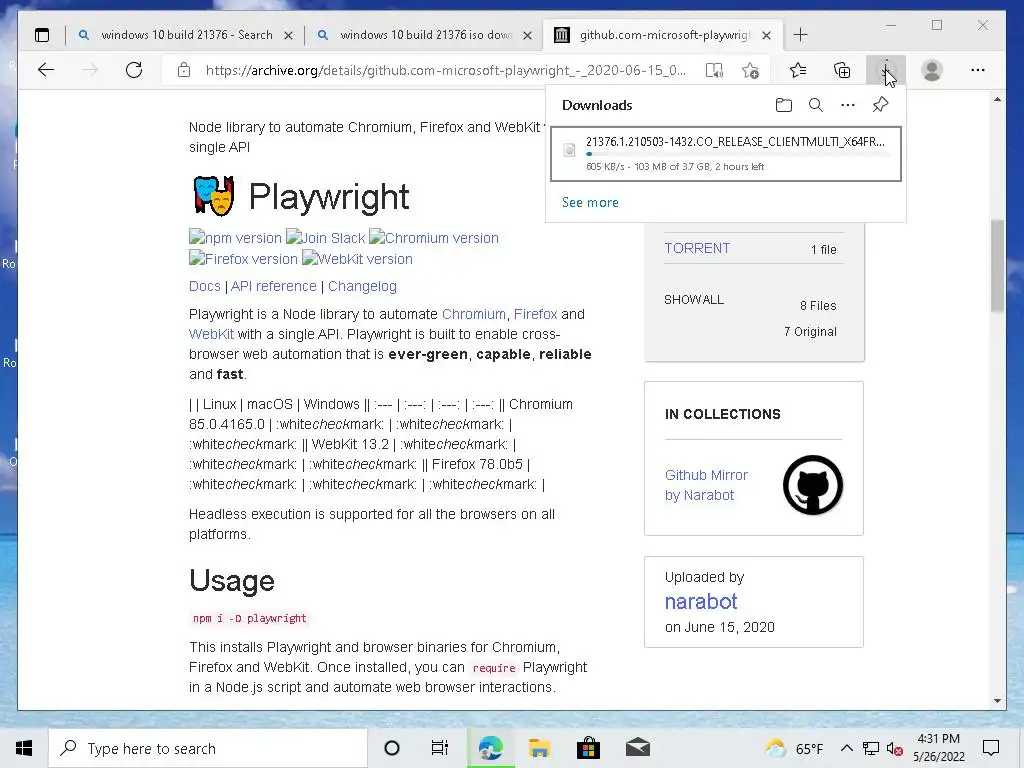Viewport: 1024px width, 768px height.
Task: Click See more in Downloads panel
Action: click(x=590, y=202)
